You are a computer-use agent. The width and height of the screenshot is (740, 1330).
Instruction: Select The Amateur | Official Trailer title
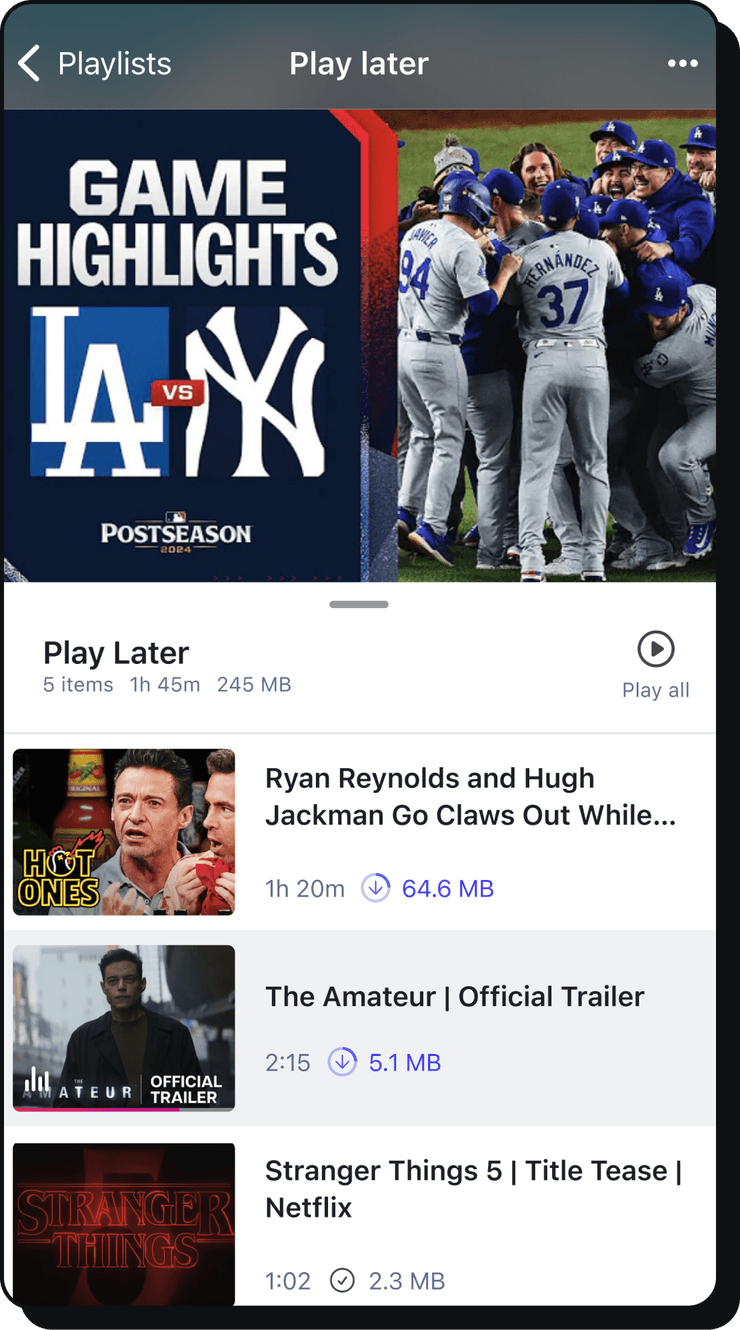coord(455,996)
